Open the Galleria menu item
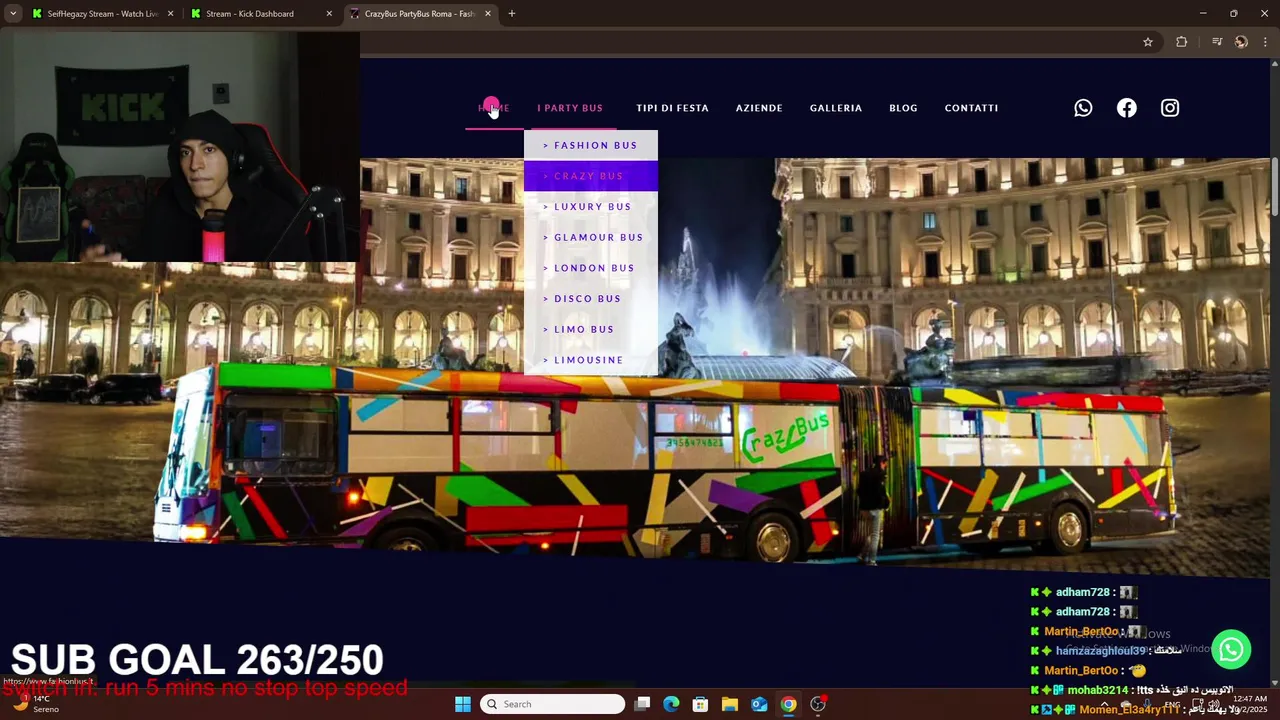Screen dimensions: 1280x720 tap(836, 108)
